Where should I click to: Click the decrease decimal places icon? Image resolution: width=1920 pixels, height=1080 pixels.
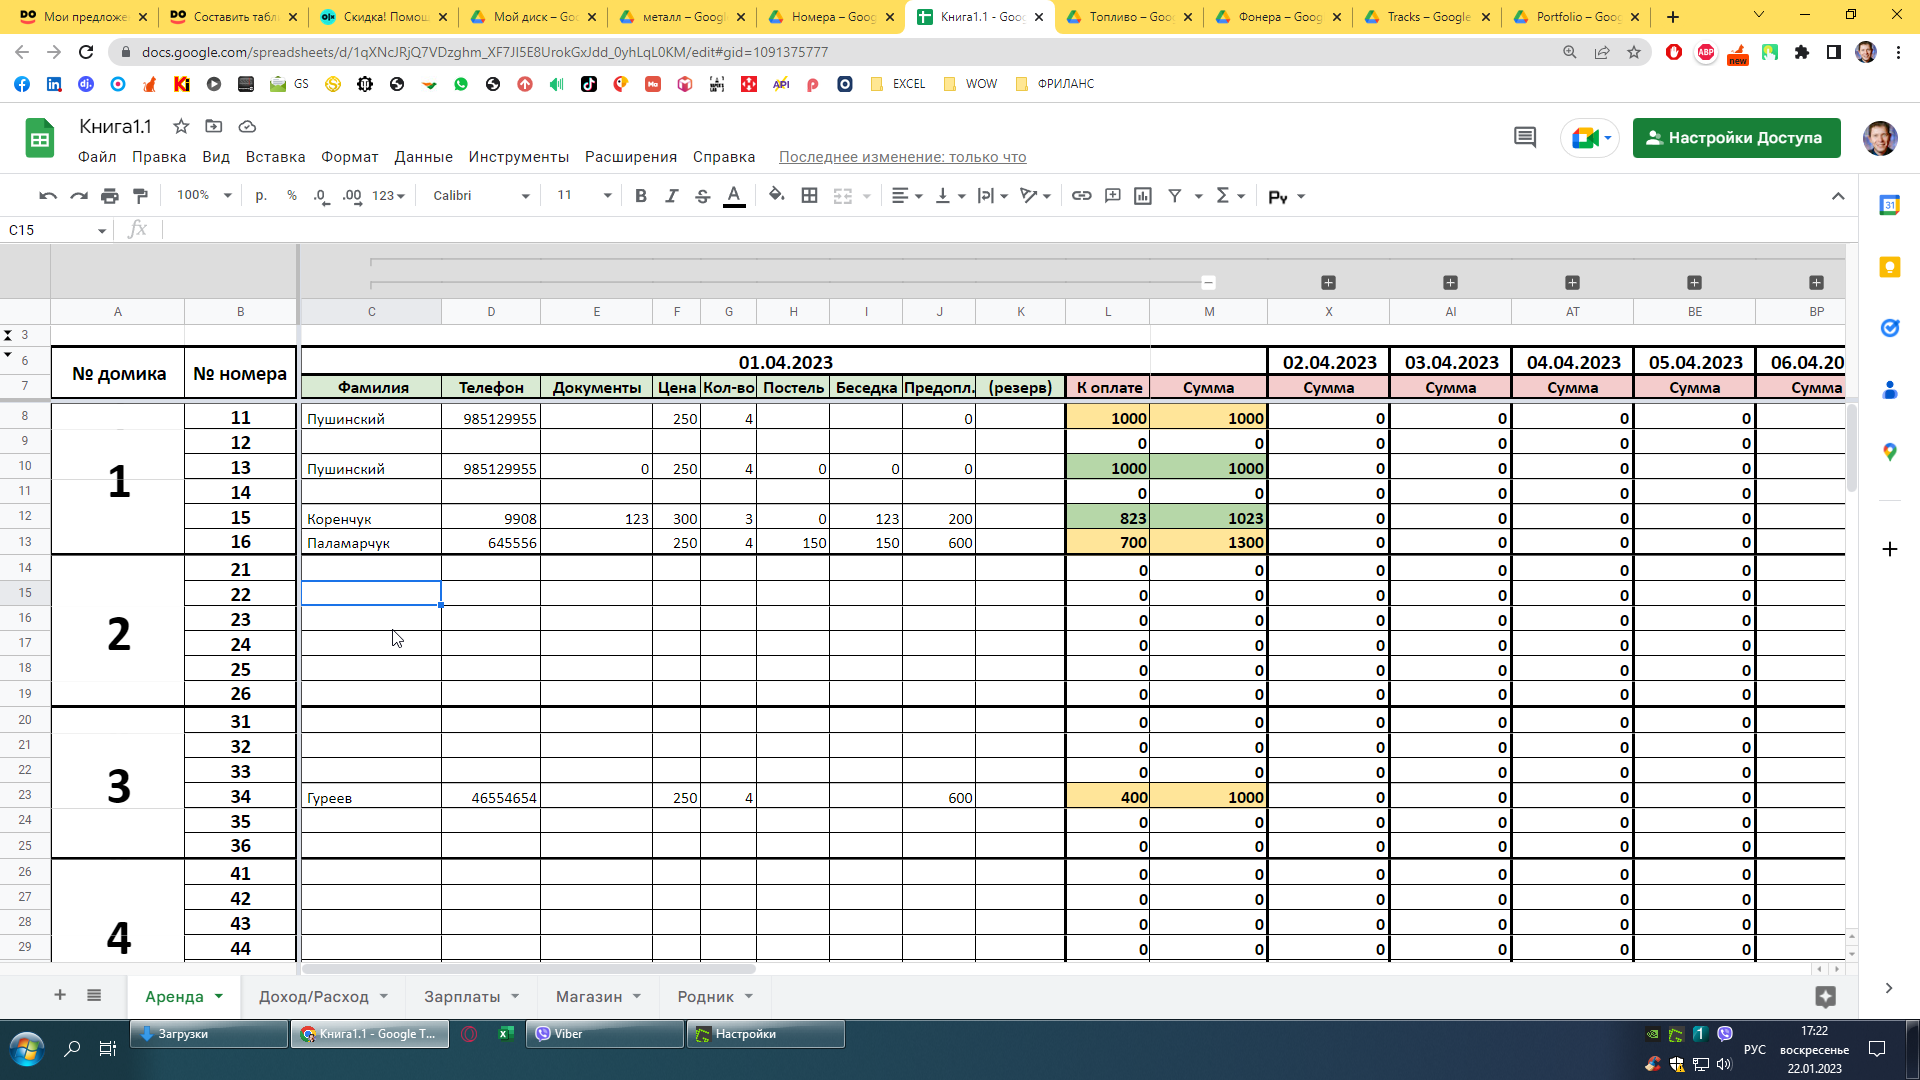(321, 196)
